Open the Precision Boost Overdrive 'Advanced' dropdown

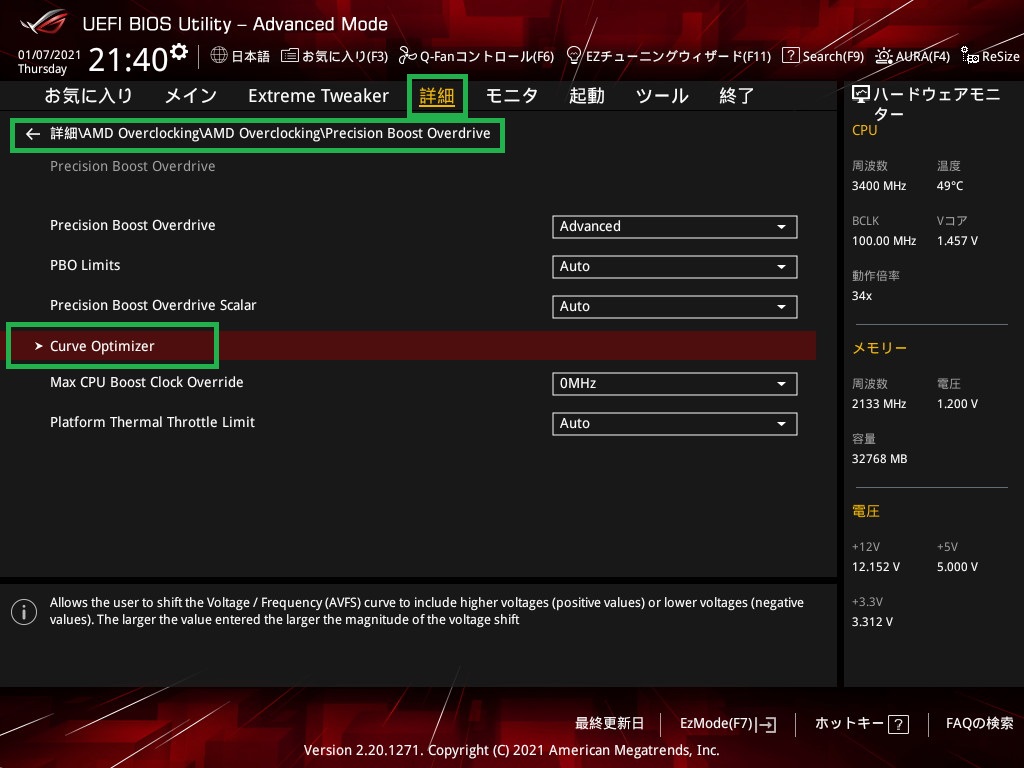click(675, 227)
